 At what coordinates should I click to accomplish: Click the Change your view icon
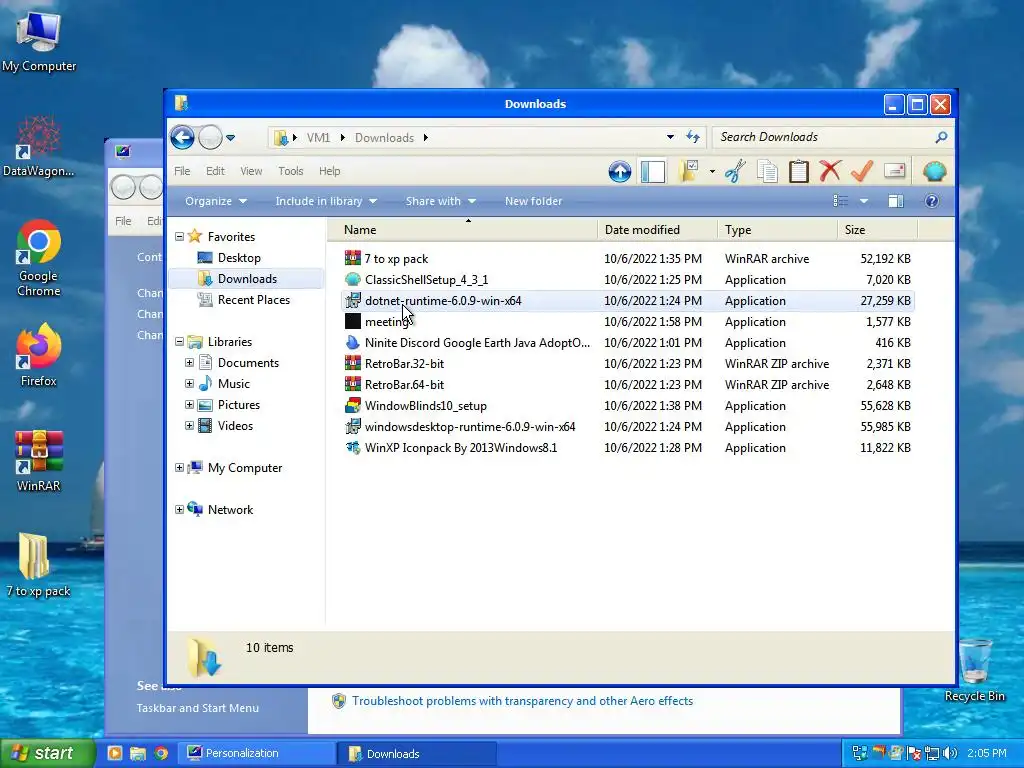(840, 201)
